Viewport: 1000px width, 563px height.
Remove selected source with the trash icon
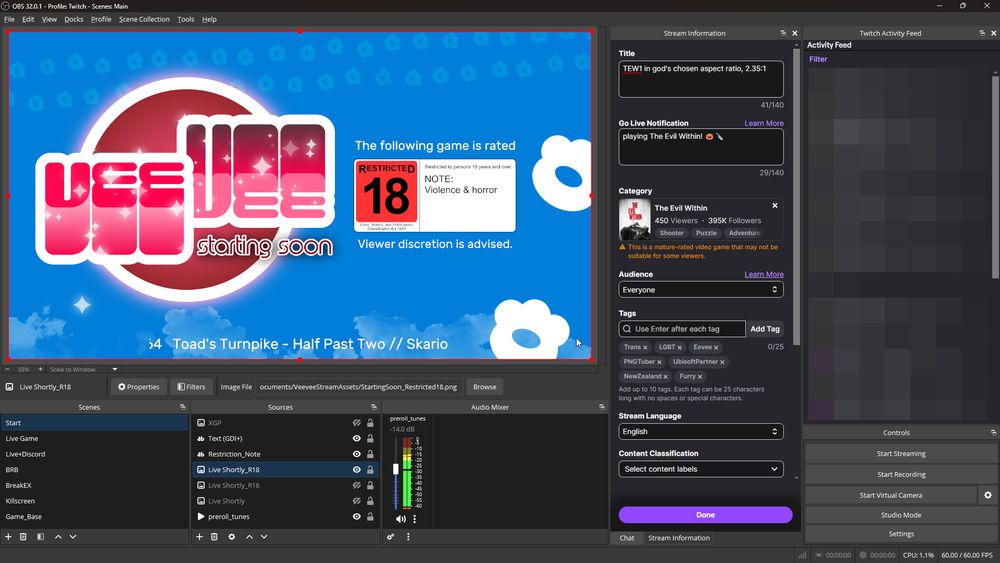pyautogui.click(x=214, y=537)
